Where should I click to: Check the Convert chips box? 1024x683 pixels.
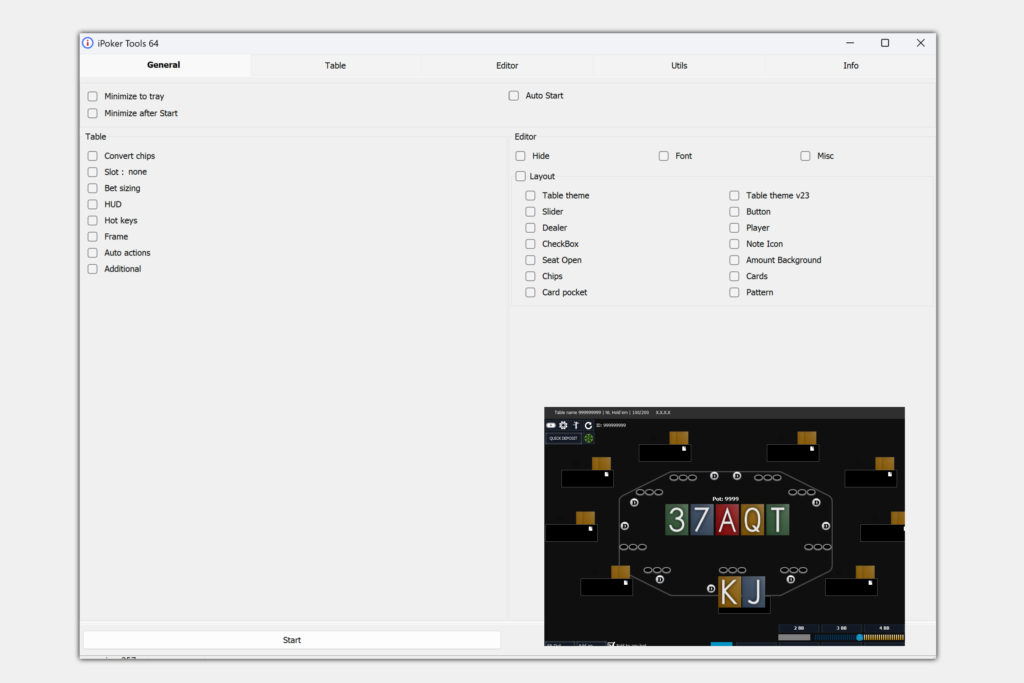pos(93,156)
